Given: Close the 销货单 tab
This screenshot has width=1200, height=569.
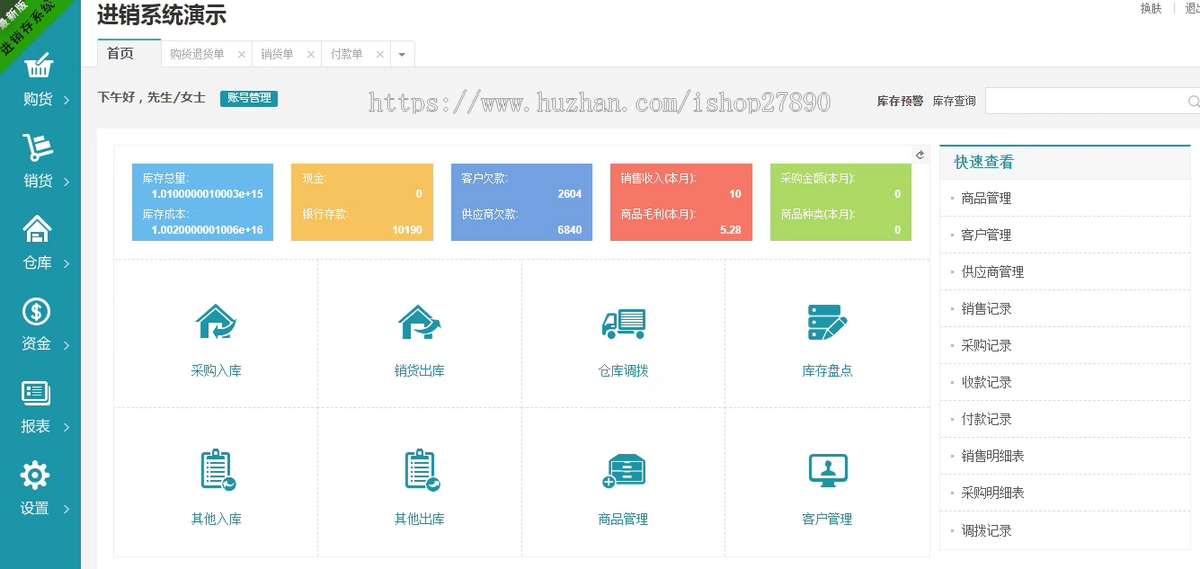Looking at the screenshot, I should coord(311,55).
